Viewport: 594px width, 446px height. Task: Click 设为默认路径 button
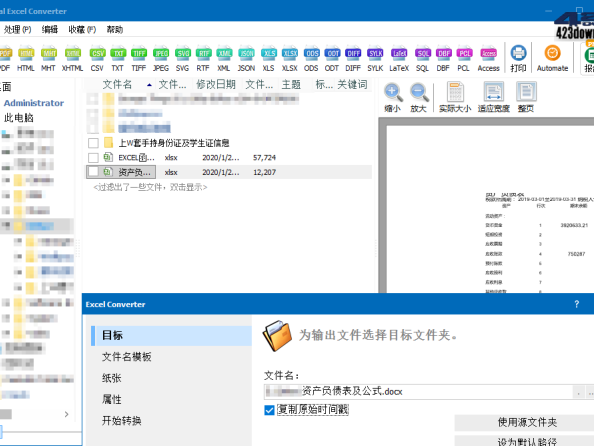[527, 441]
